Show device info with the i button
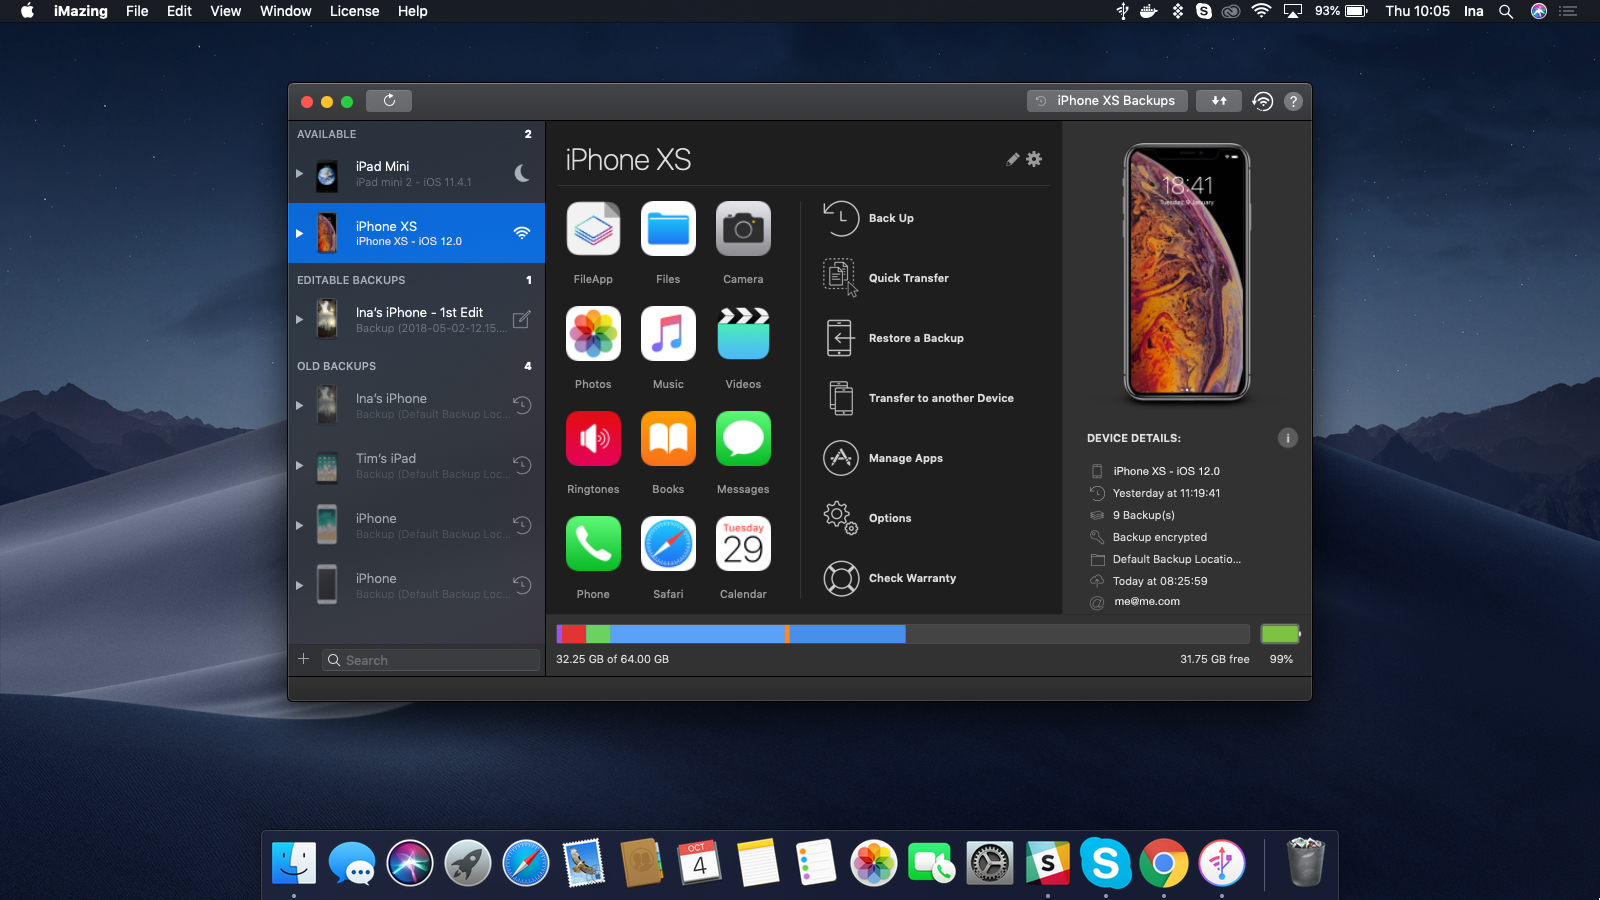The height and width of the screenshot is (900, 1600). coord(1287,438)
